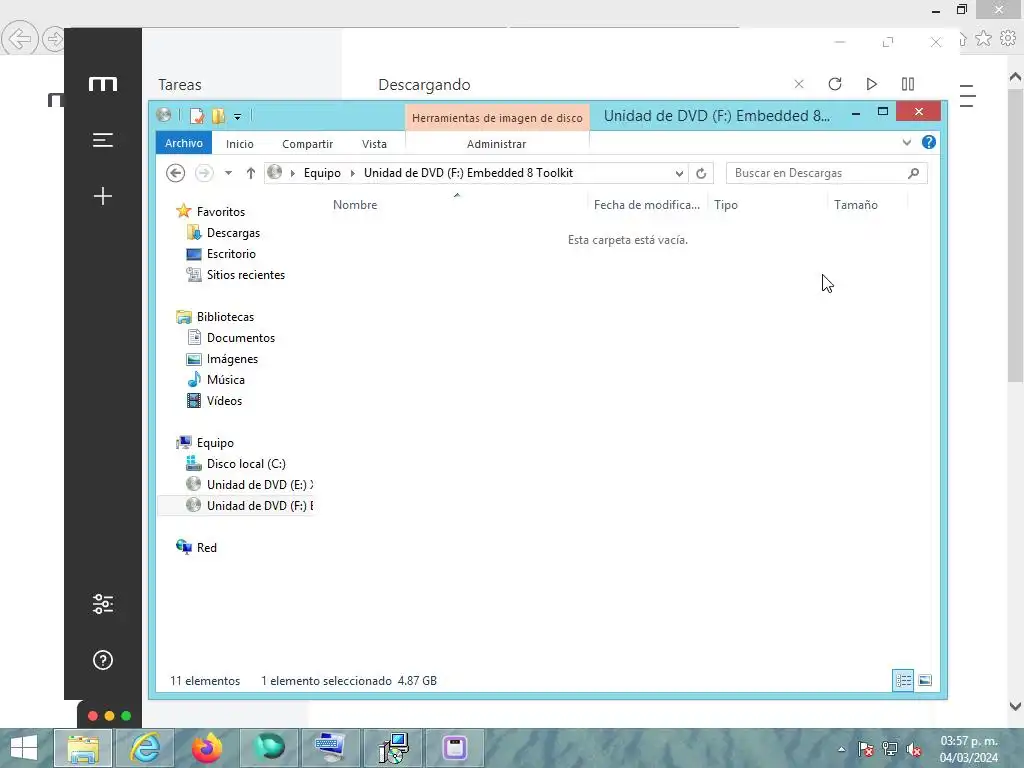Open the download manager hamburger menu
The image size is (1024, 768).
coord(103,140)
